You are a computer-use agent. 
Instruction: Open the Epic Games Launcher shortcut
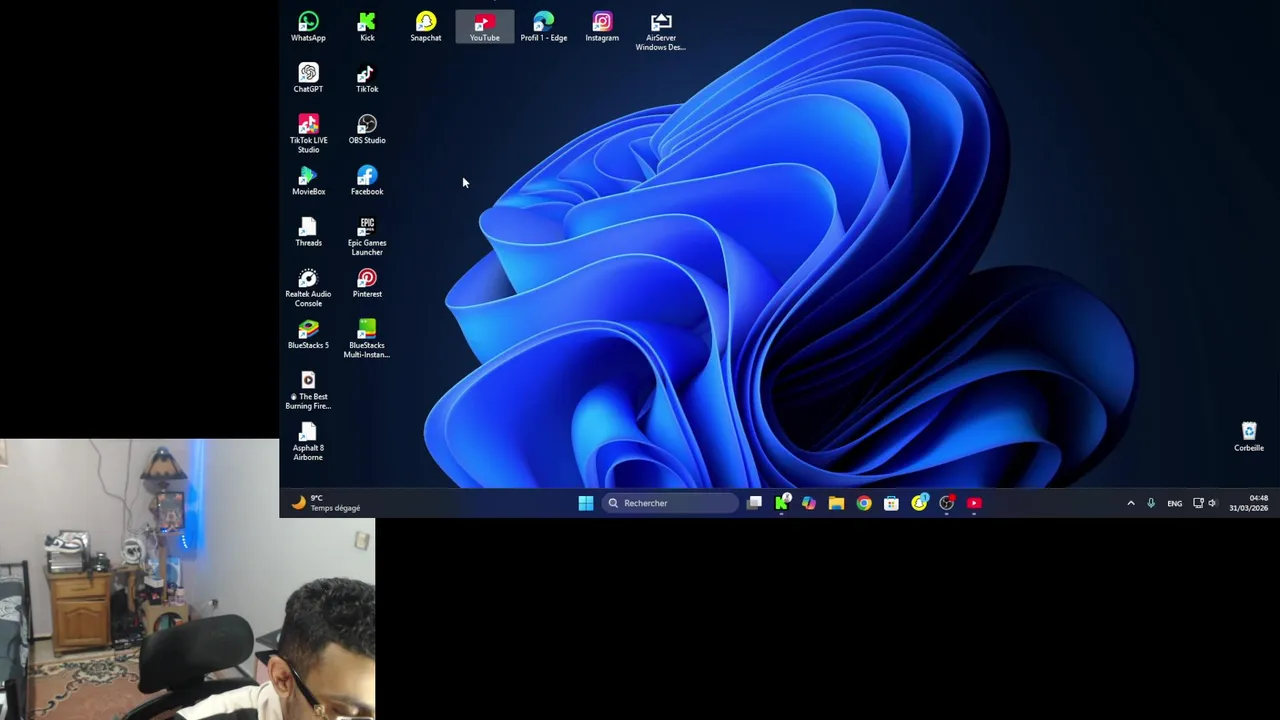[367, 237]
